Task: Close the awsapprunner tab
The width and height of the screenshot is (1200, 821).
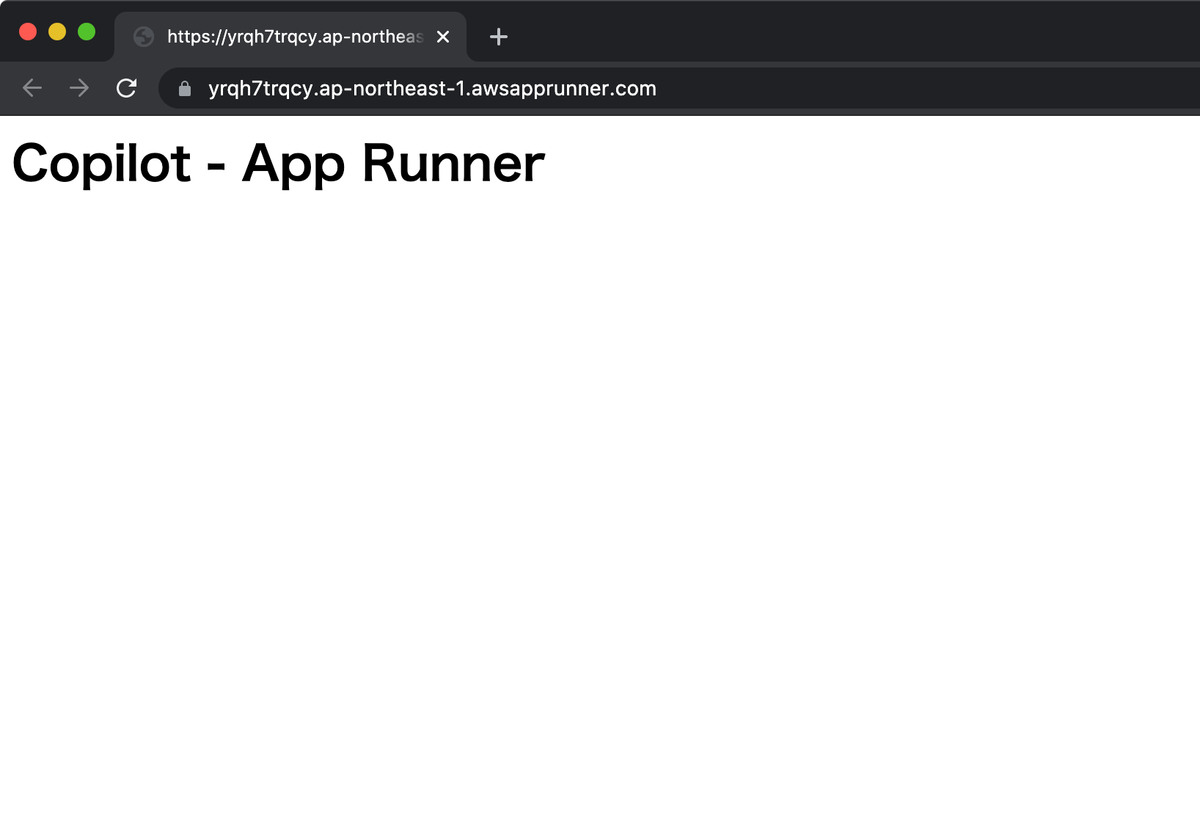Action: tap(444, 37)
